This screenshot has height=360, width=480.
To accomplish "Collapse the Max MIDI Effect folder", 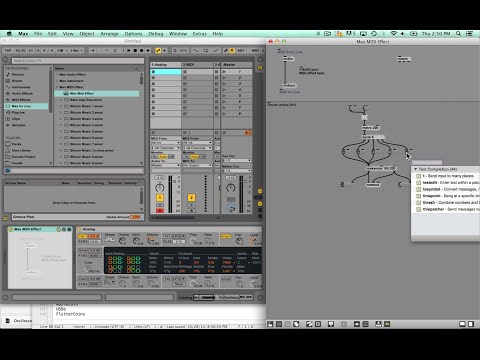I will (57, 87).
